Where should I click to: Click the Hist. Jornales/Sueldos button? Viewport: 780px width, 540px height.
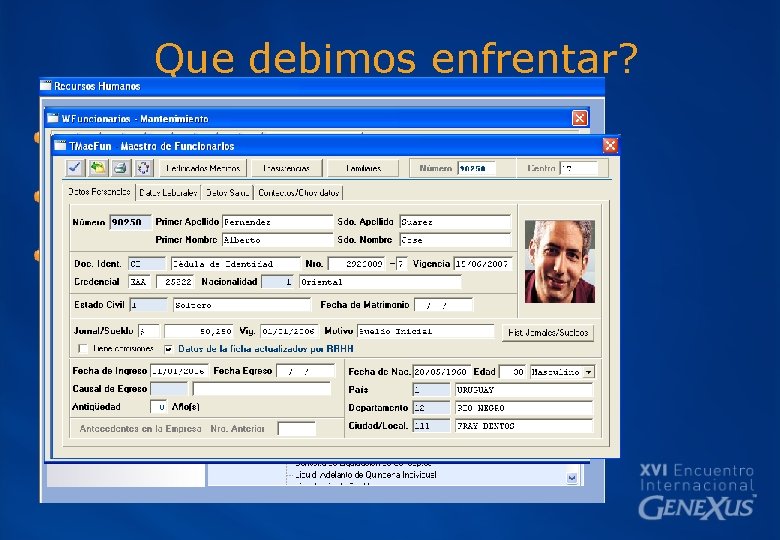coord(548,333)
